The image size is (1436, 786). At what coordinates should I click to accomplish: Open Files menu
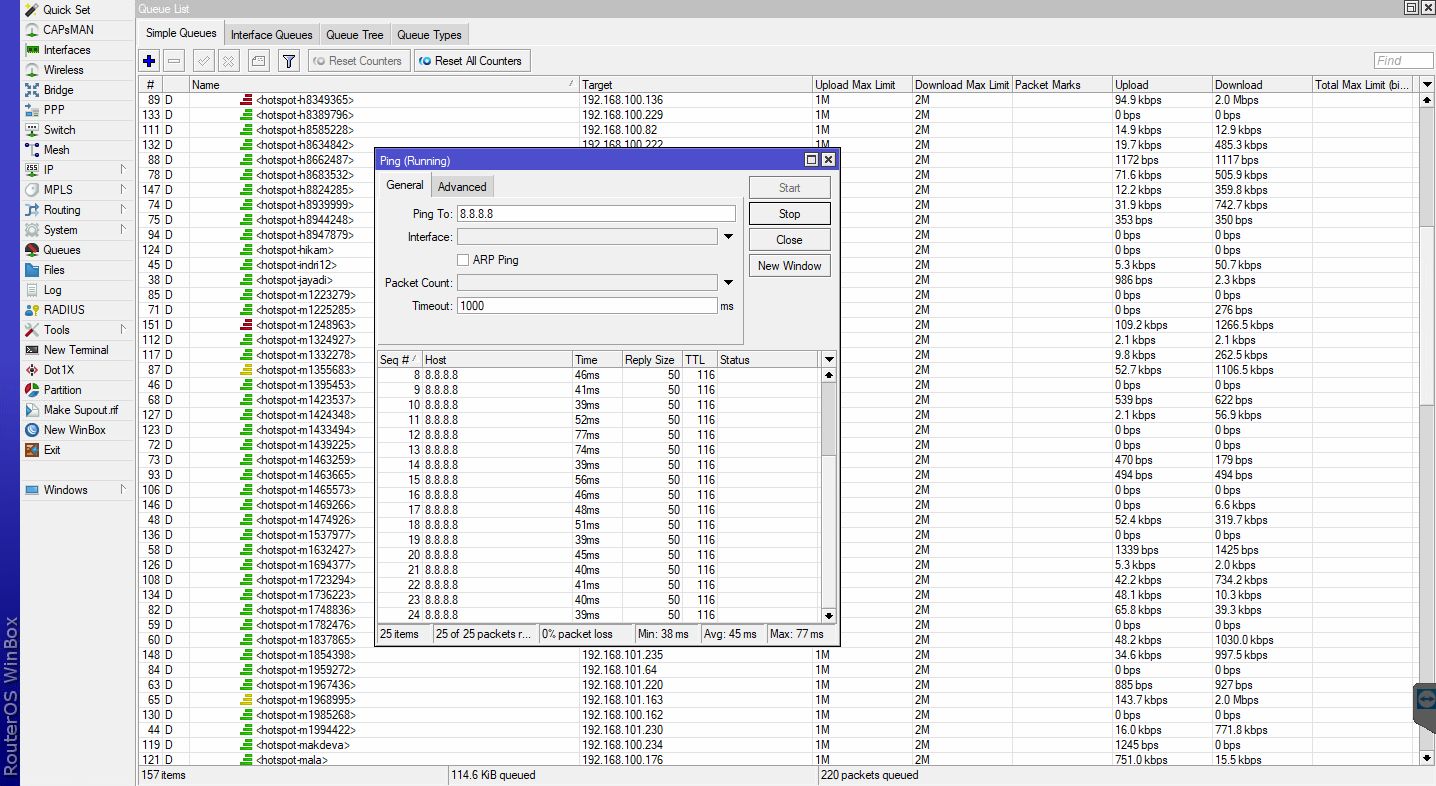tap(54, 270)
